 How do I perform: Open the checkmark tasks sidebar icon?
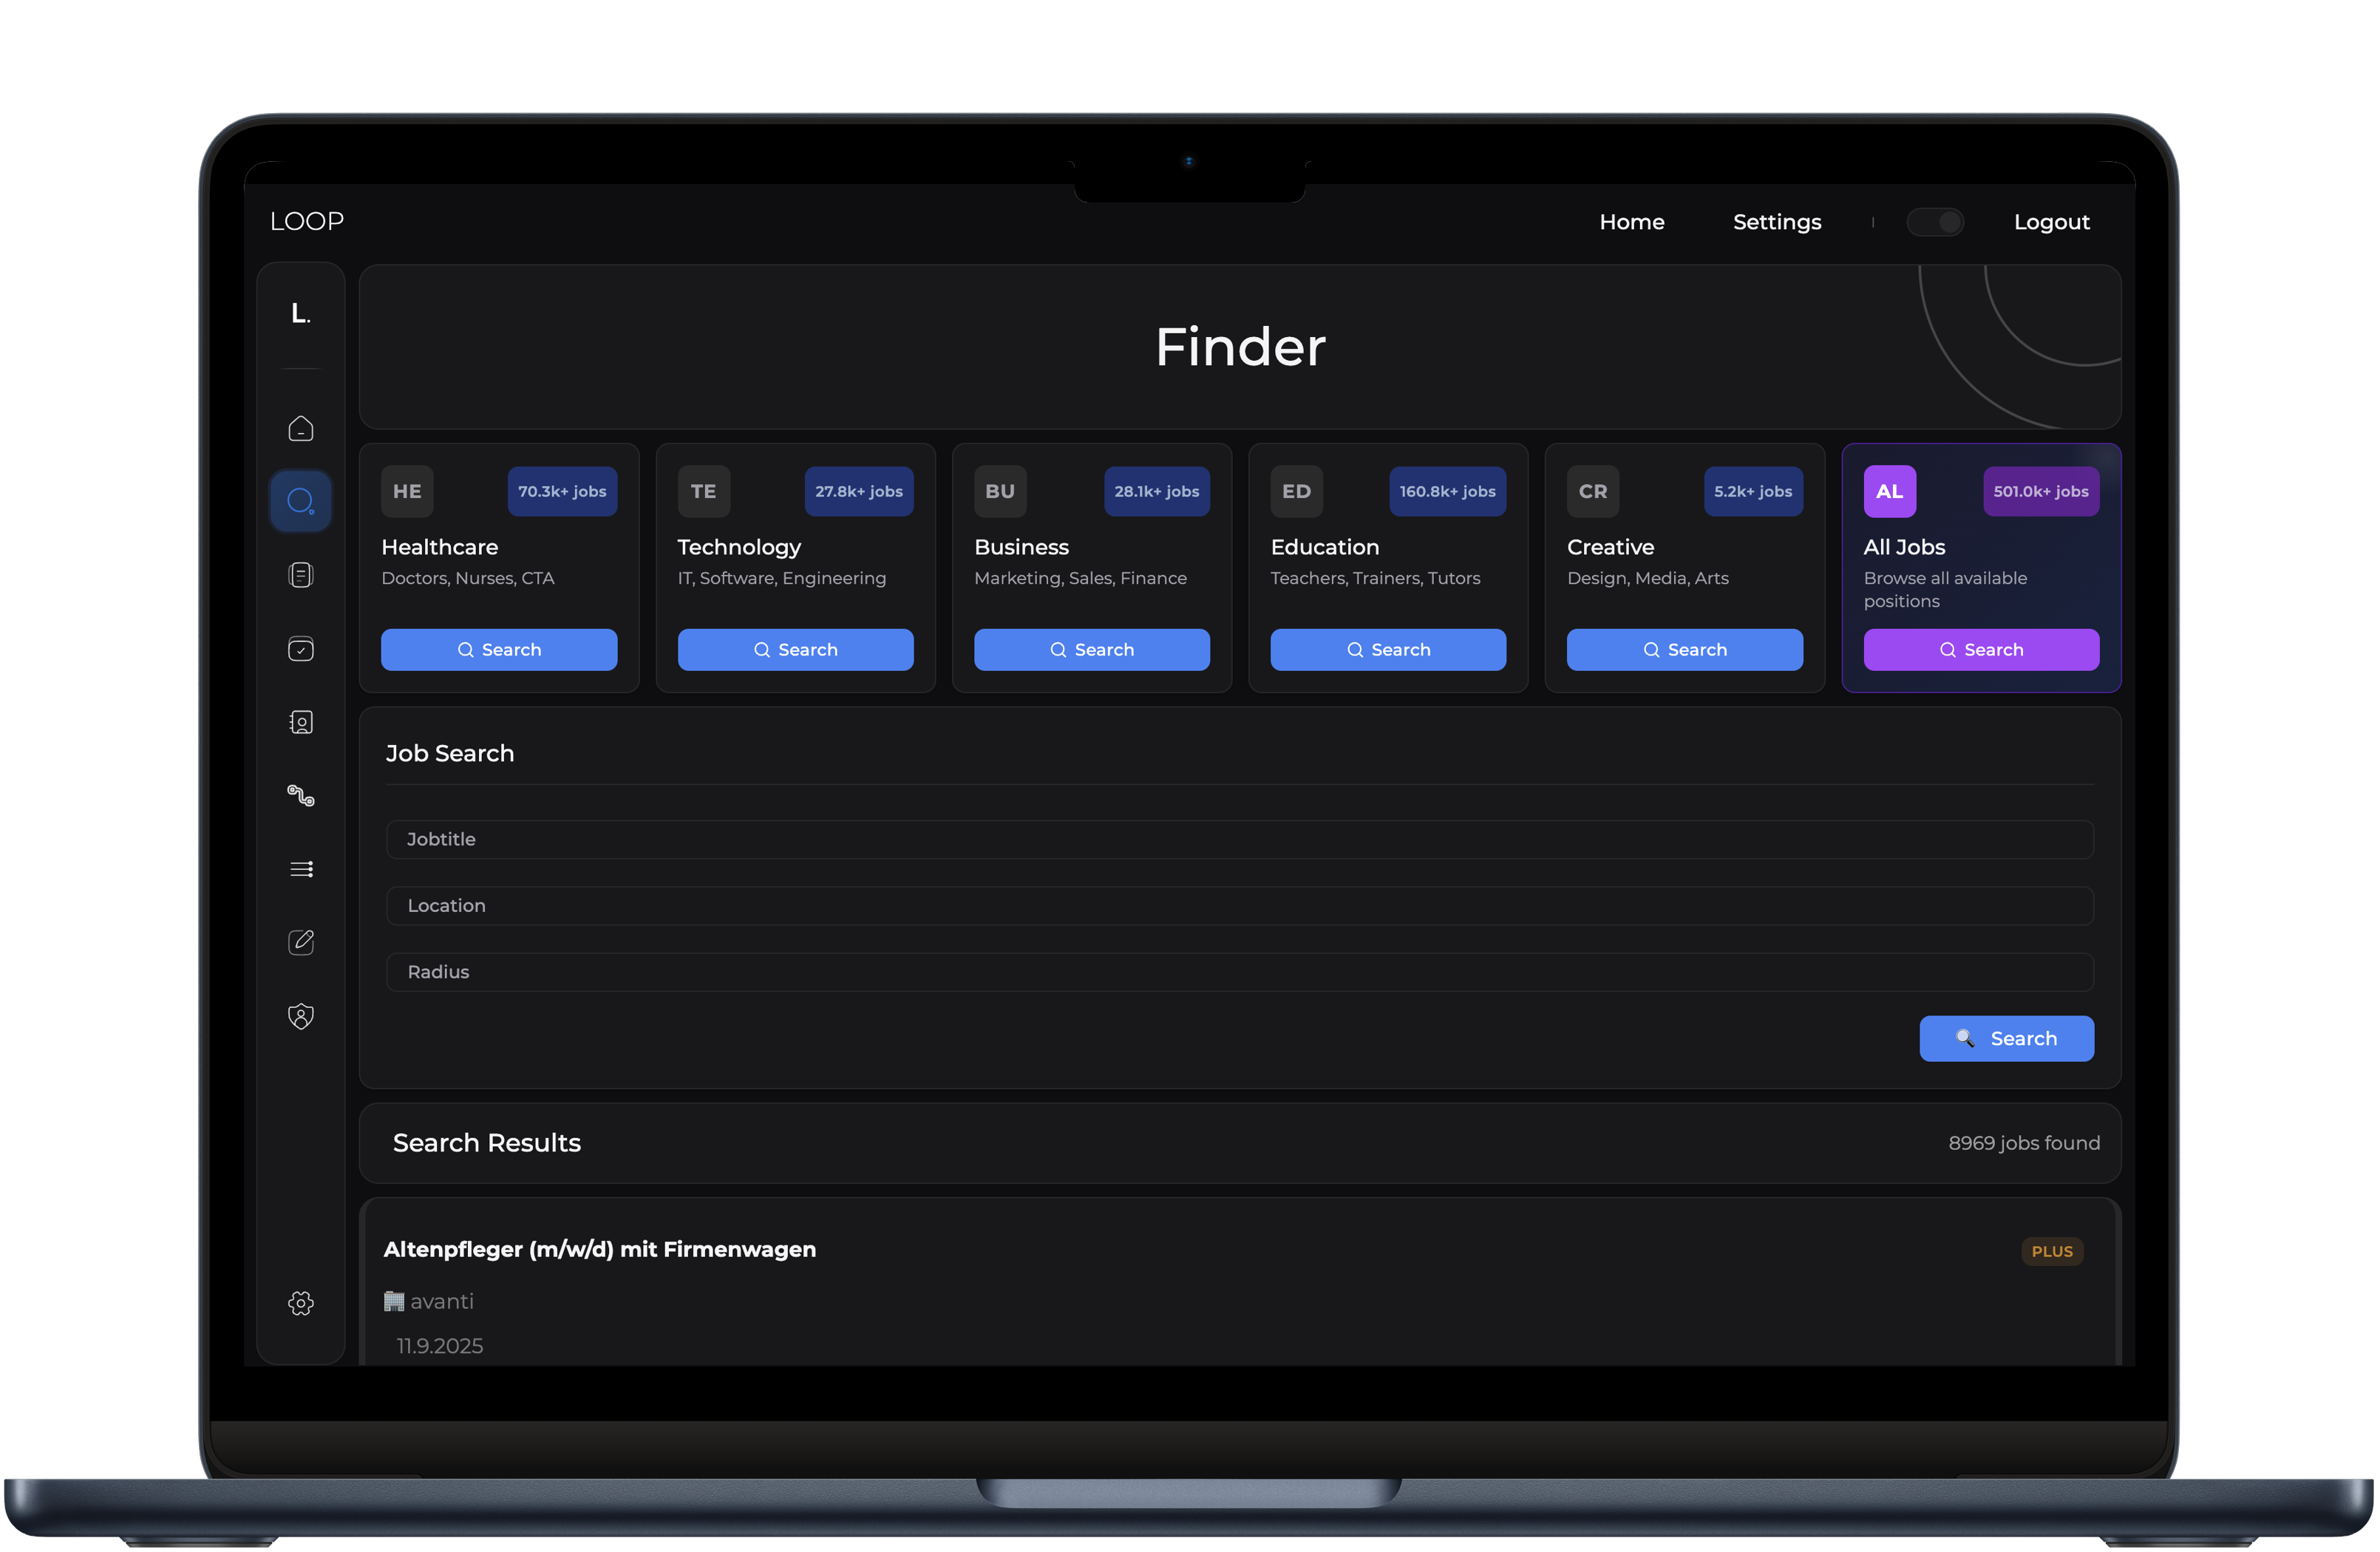[x=301, y=649]
